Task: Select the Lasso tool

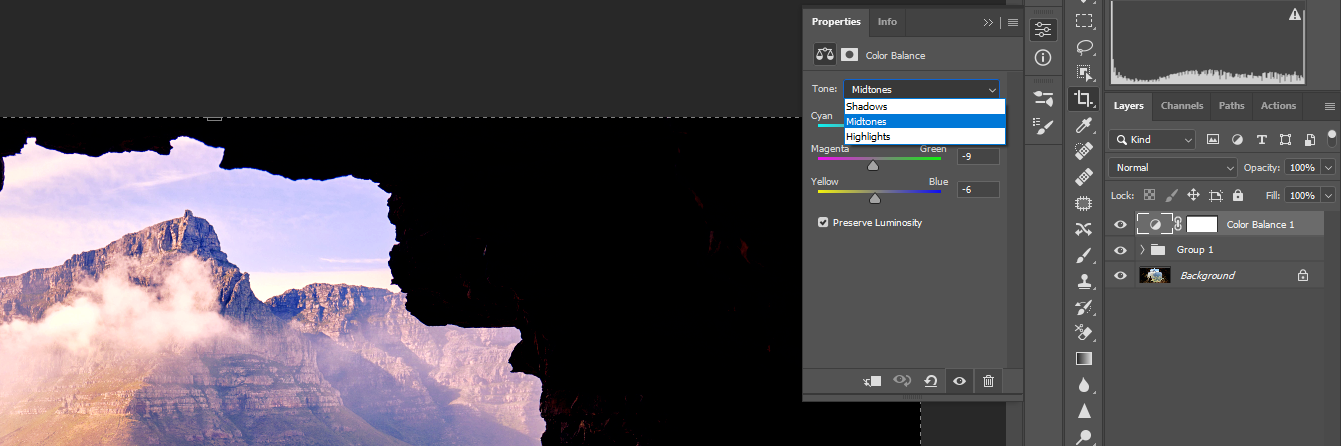Action: pos(1084,46)
